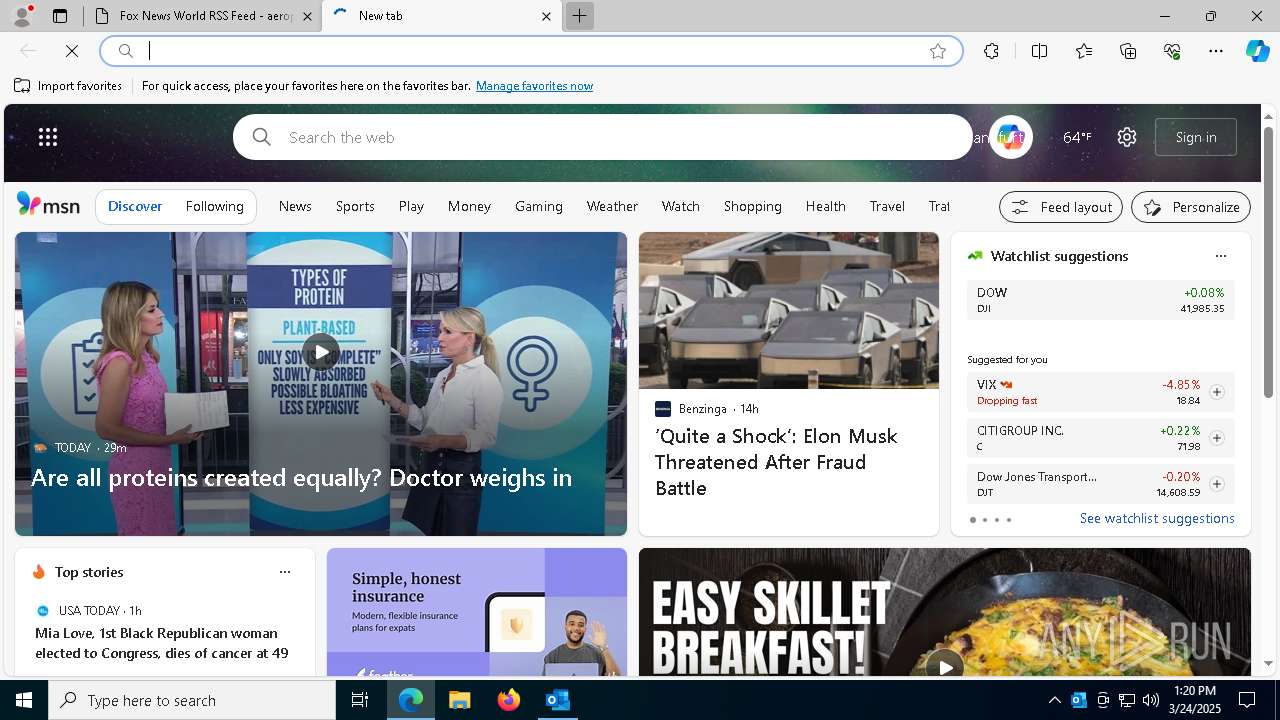Open the tab actions menu icon
Viewport: 1280px width, 720px height.
point(60,16)
